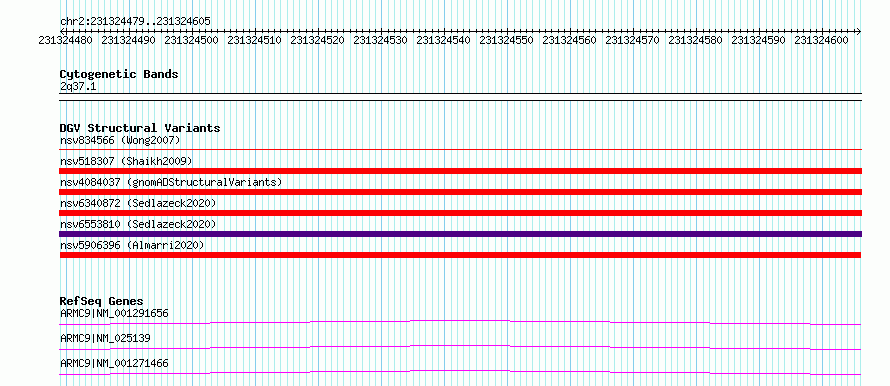
Task: Click variant label nsv6553810 (Sedlazeck2020)
Action: tap(138, 224)
